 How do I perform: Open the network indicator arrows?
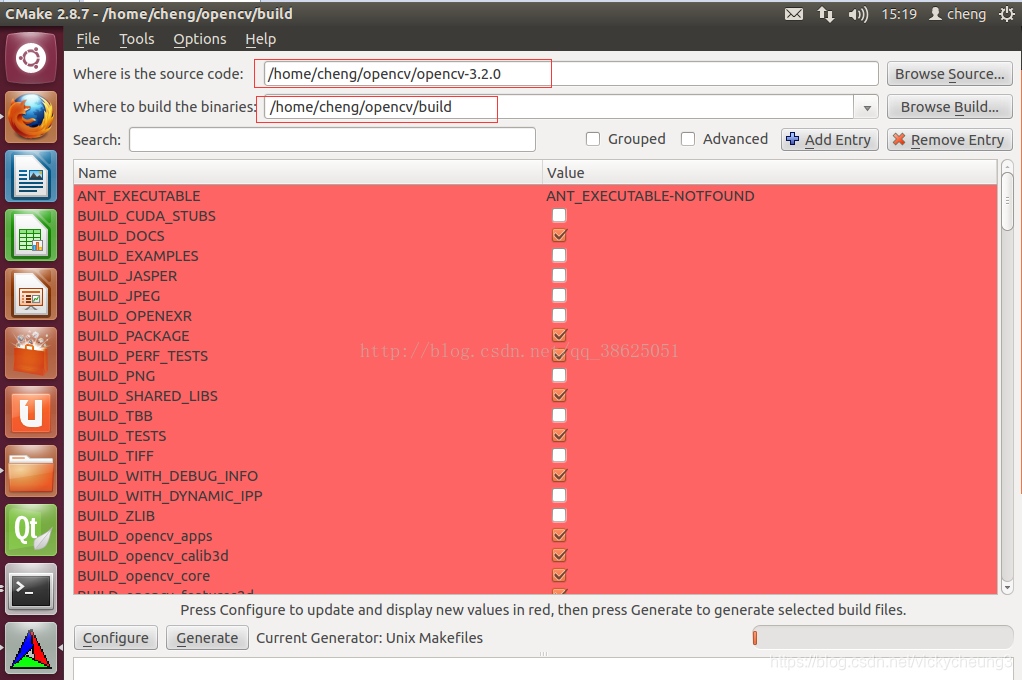[x=826, y=14]
